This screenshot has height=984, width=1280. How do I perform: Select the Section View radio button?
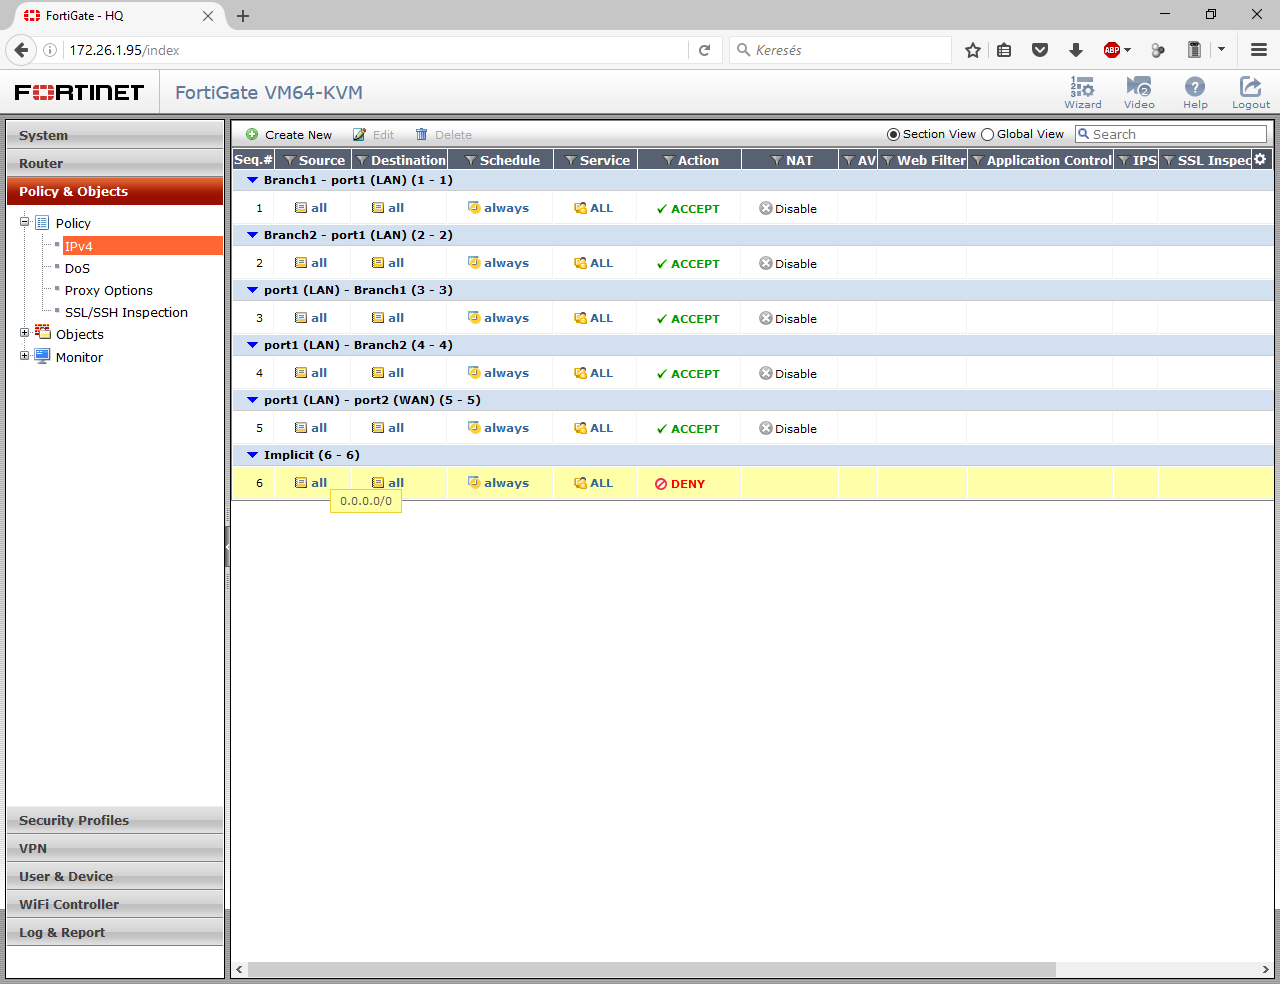(893, 135)
